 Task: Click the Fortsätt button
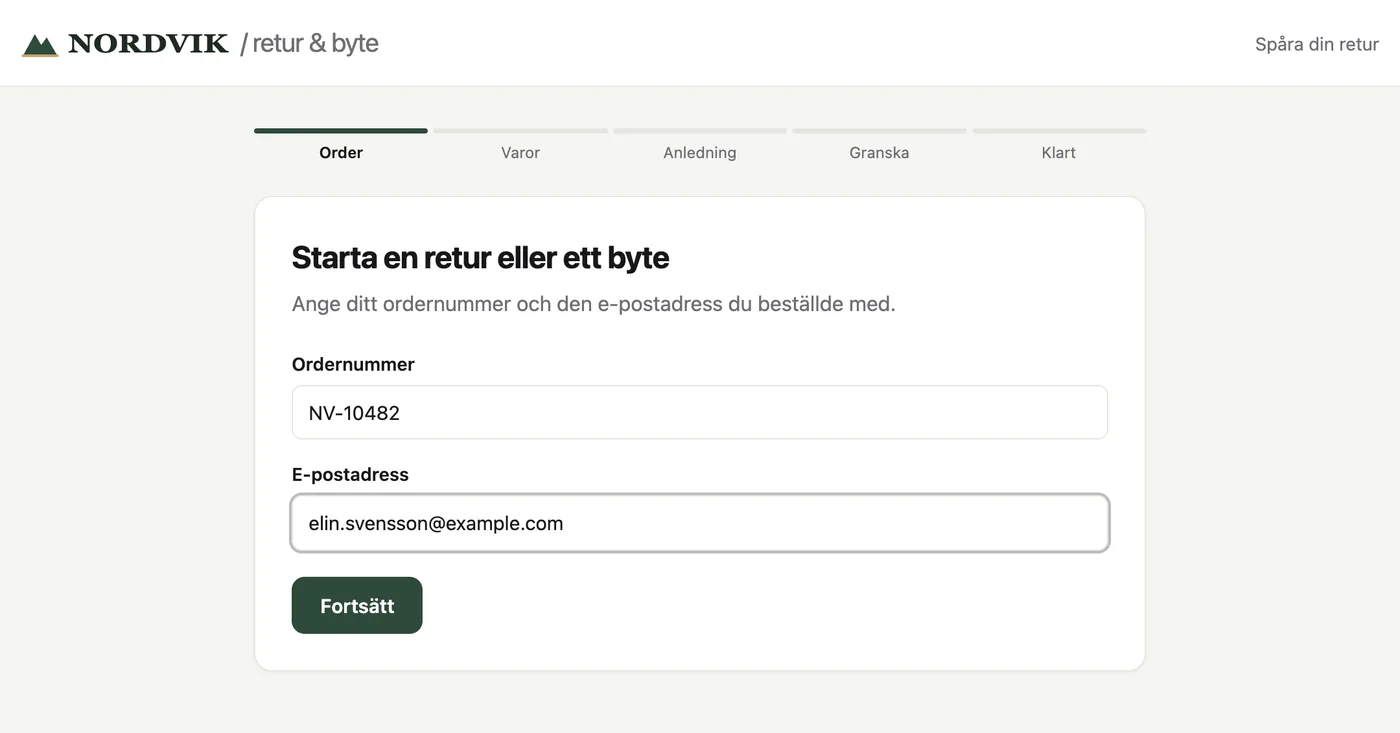[357, 605]
